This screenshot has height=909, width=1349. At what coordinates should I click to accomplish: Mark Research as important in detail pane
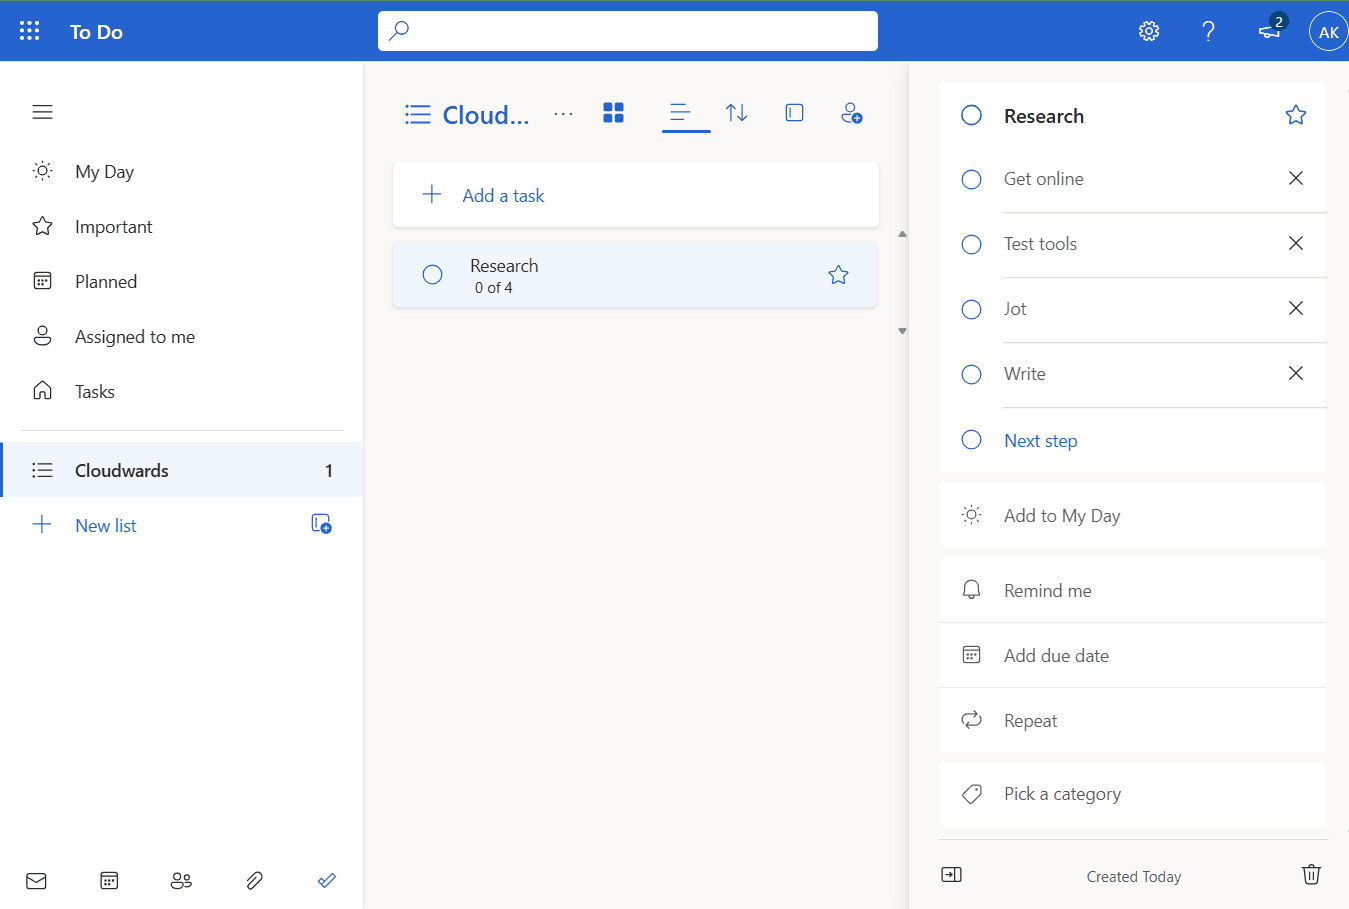tap(1295, 115)
